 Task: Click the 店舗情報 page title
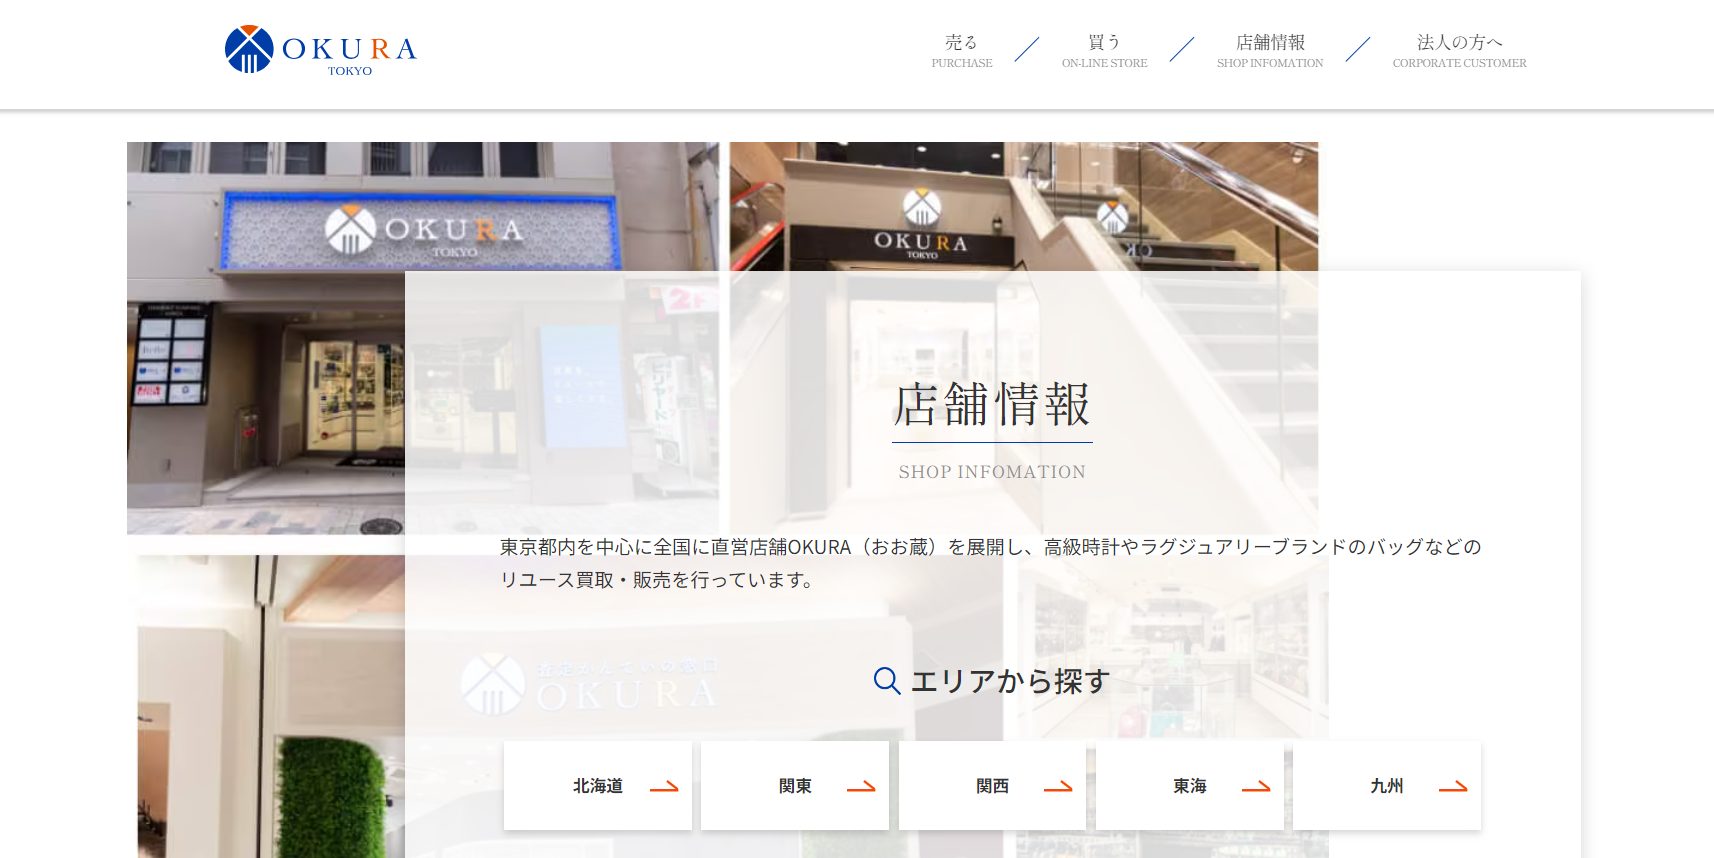coord(992,405)
